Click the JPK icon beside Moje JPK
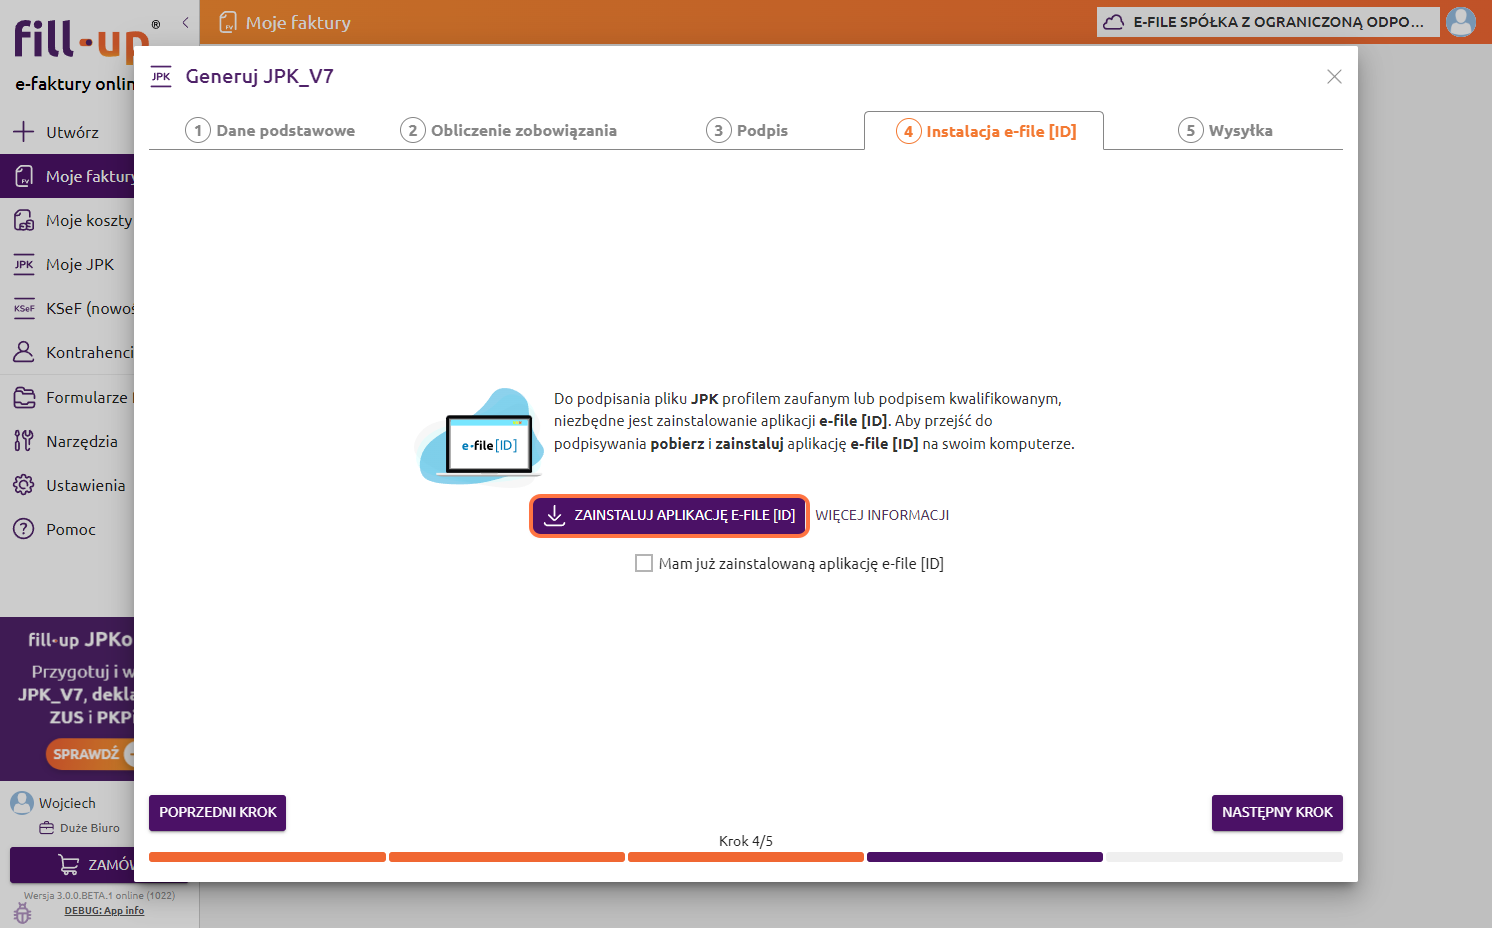Image resolution: width=1492 pixels, height=928 pixels. click(x=24, y=264)
